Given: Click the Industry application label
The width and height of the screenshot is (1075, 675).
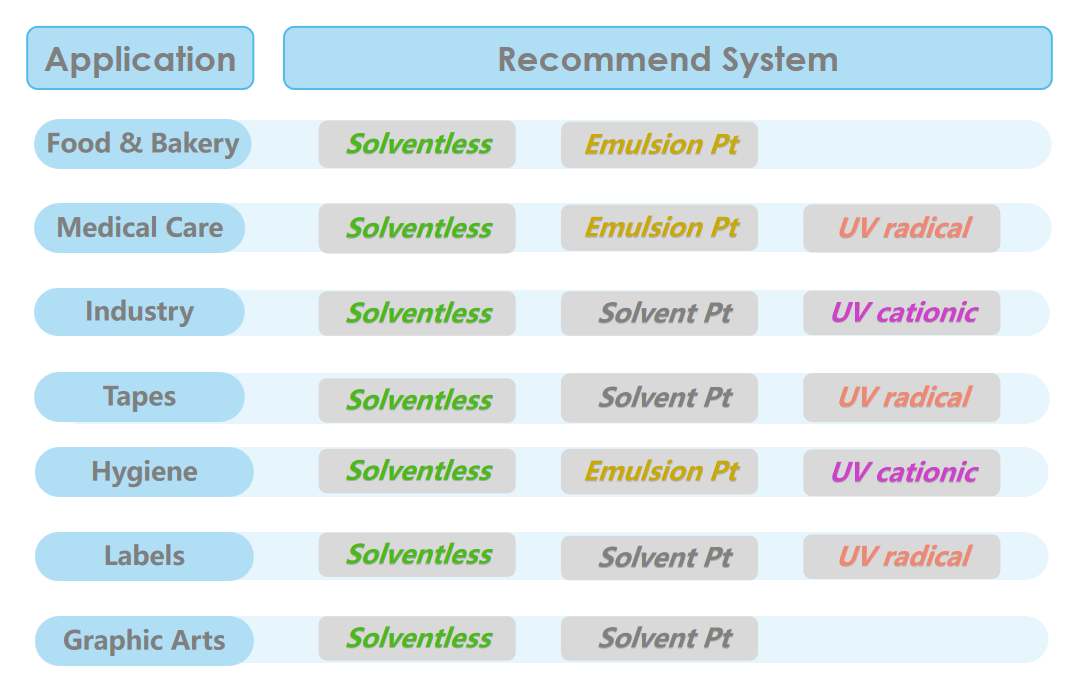Looking at the screenshot, I should 139,312.
